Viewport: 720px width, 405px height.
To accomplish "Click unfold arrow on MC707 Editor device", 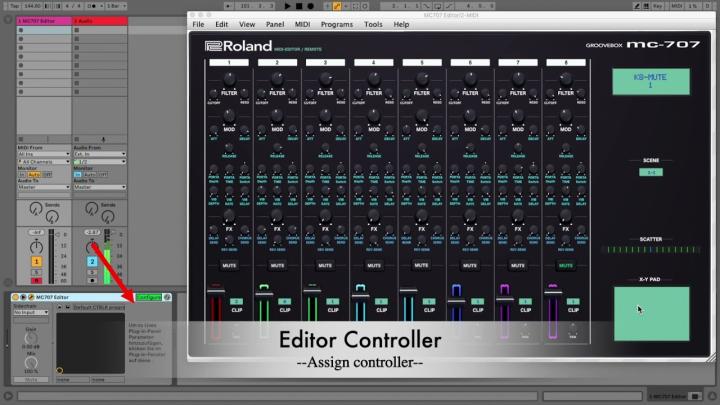I will (x=23, y=297).
